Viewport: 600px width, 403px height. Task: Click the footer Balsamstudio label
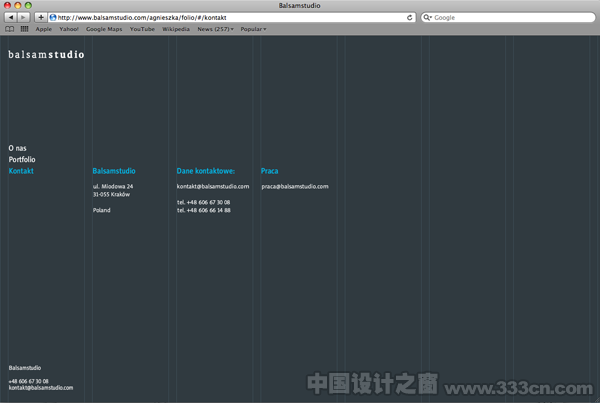25,368
